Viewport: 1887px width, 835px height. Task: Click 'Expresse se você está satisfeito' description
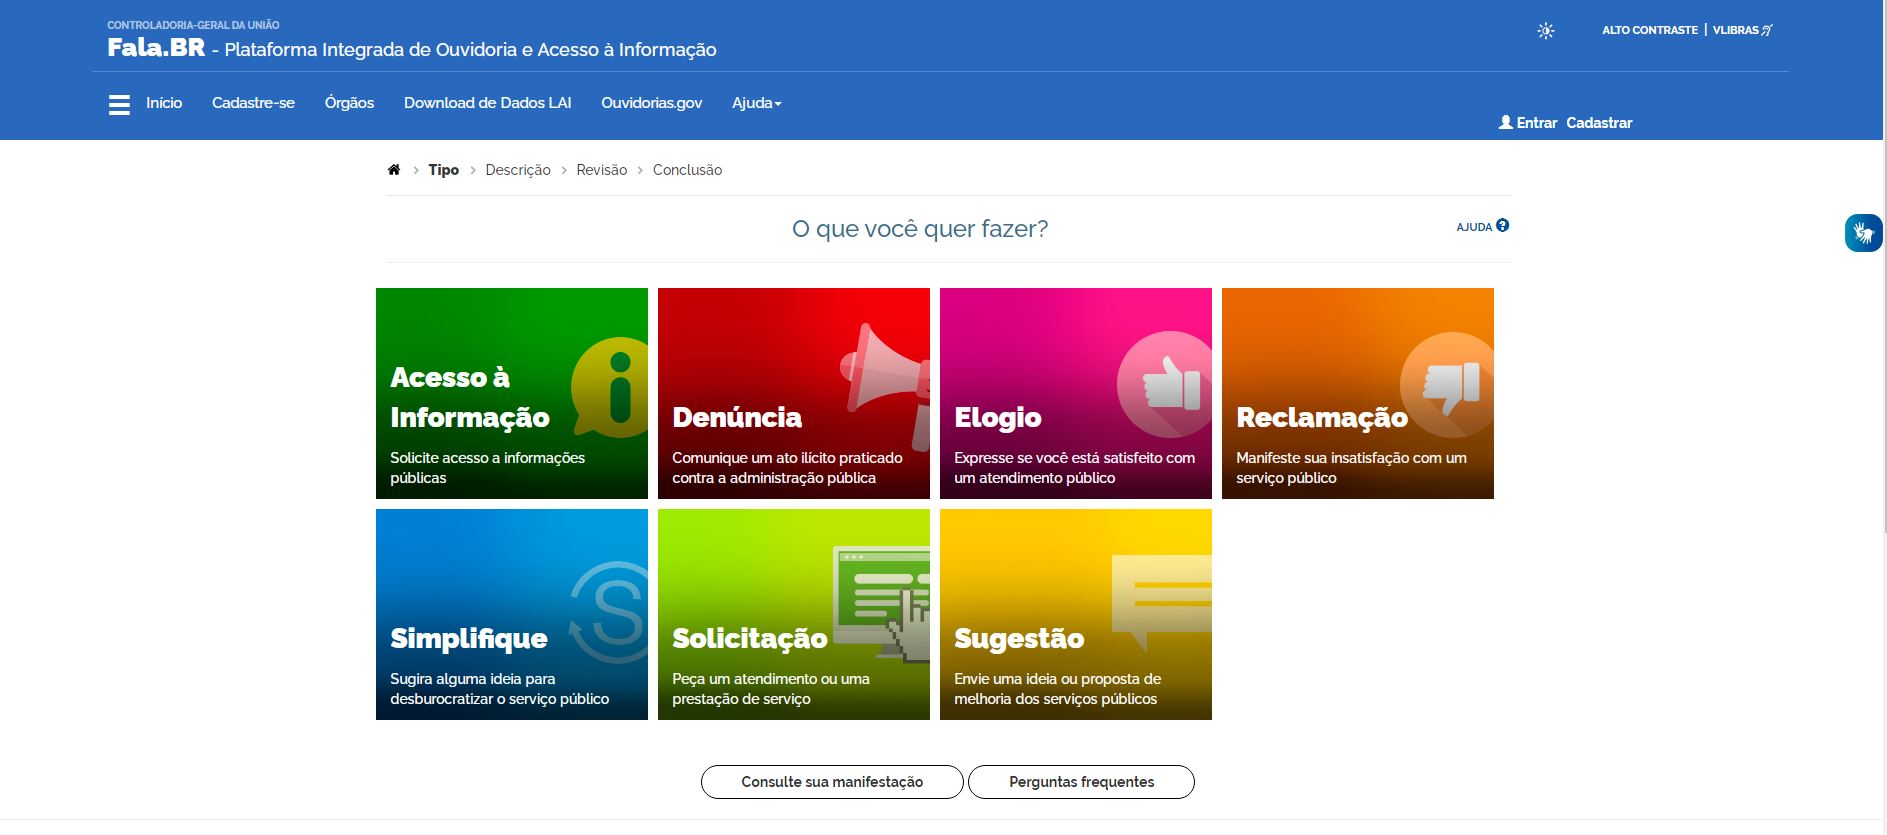tap(1074, 468)
